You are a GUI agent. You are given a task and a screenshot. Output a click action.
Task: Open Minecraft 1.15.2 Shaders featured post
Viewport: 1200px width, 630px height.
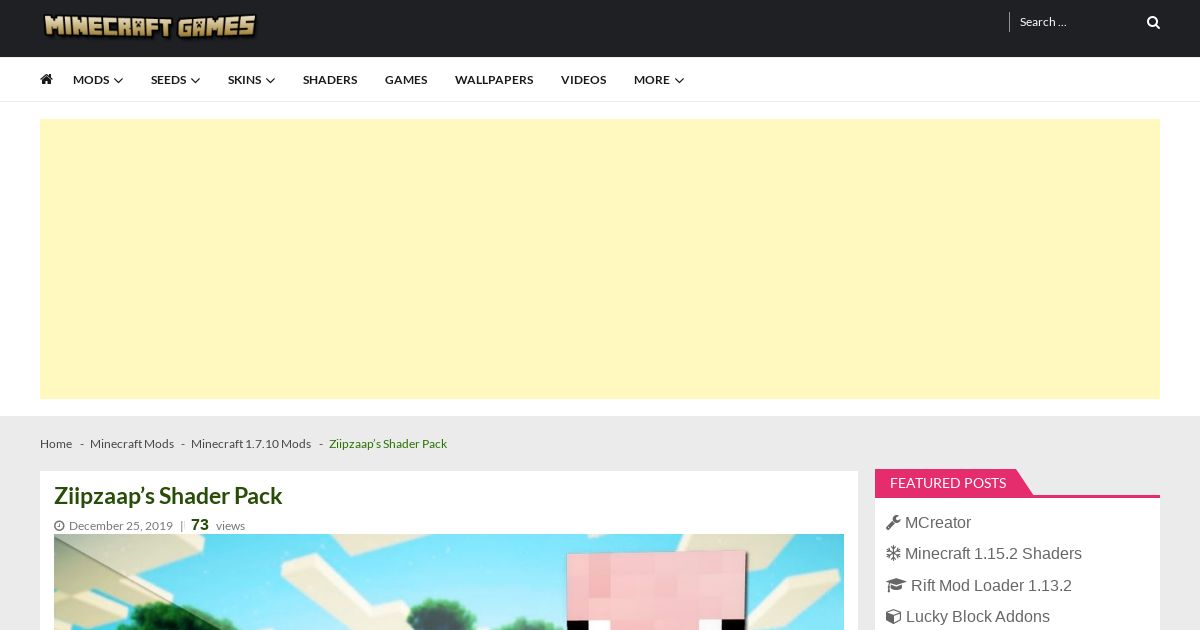pos(993,554)
